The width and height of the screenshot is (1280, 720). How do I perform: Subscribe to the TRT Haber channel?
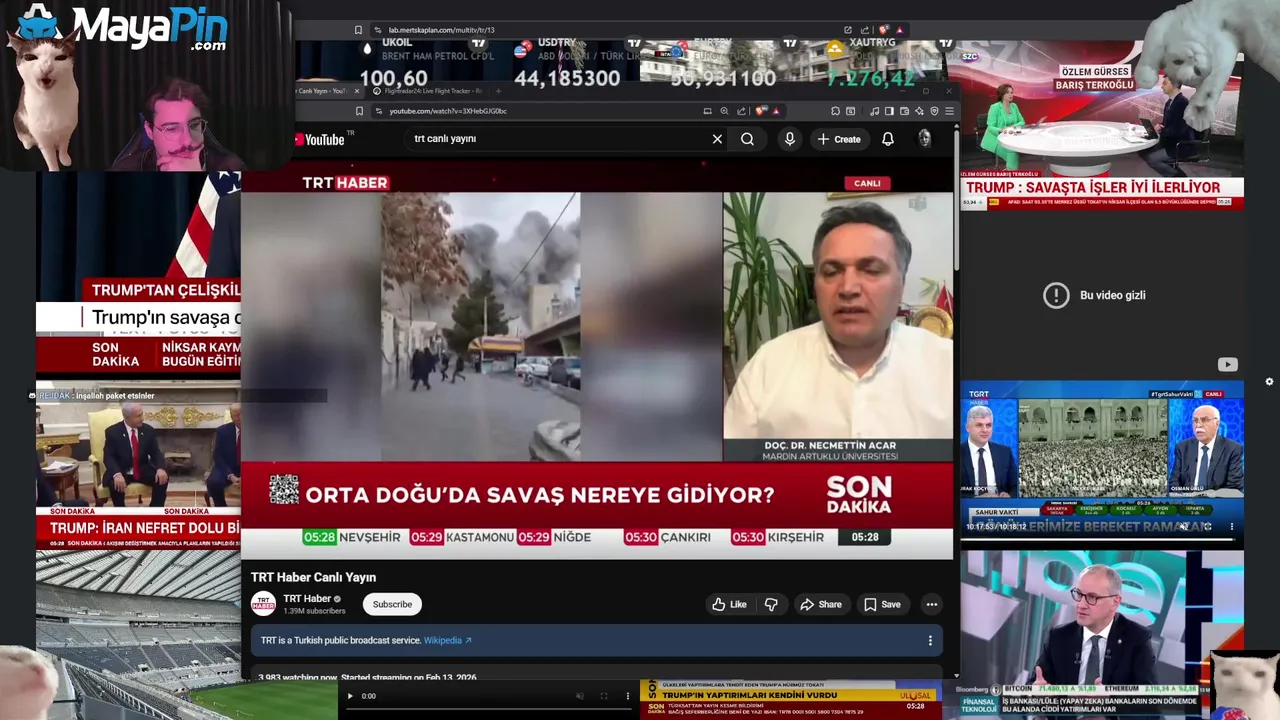coord(392,604)
